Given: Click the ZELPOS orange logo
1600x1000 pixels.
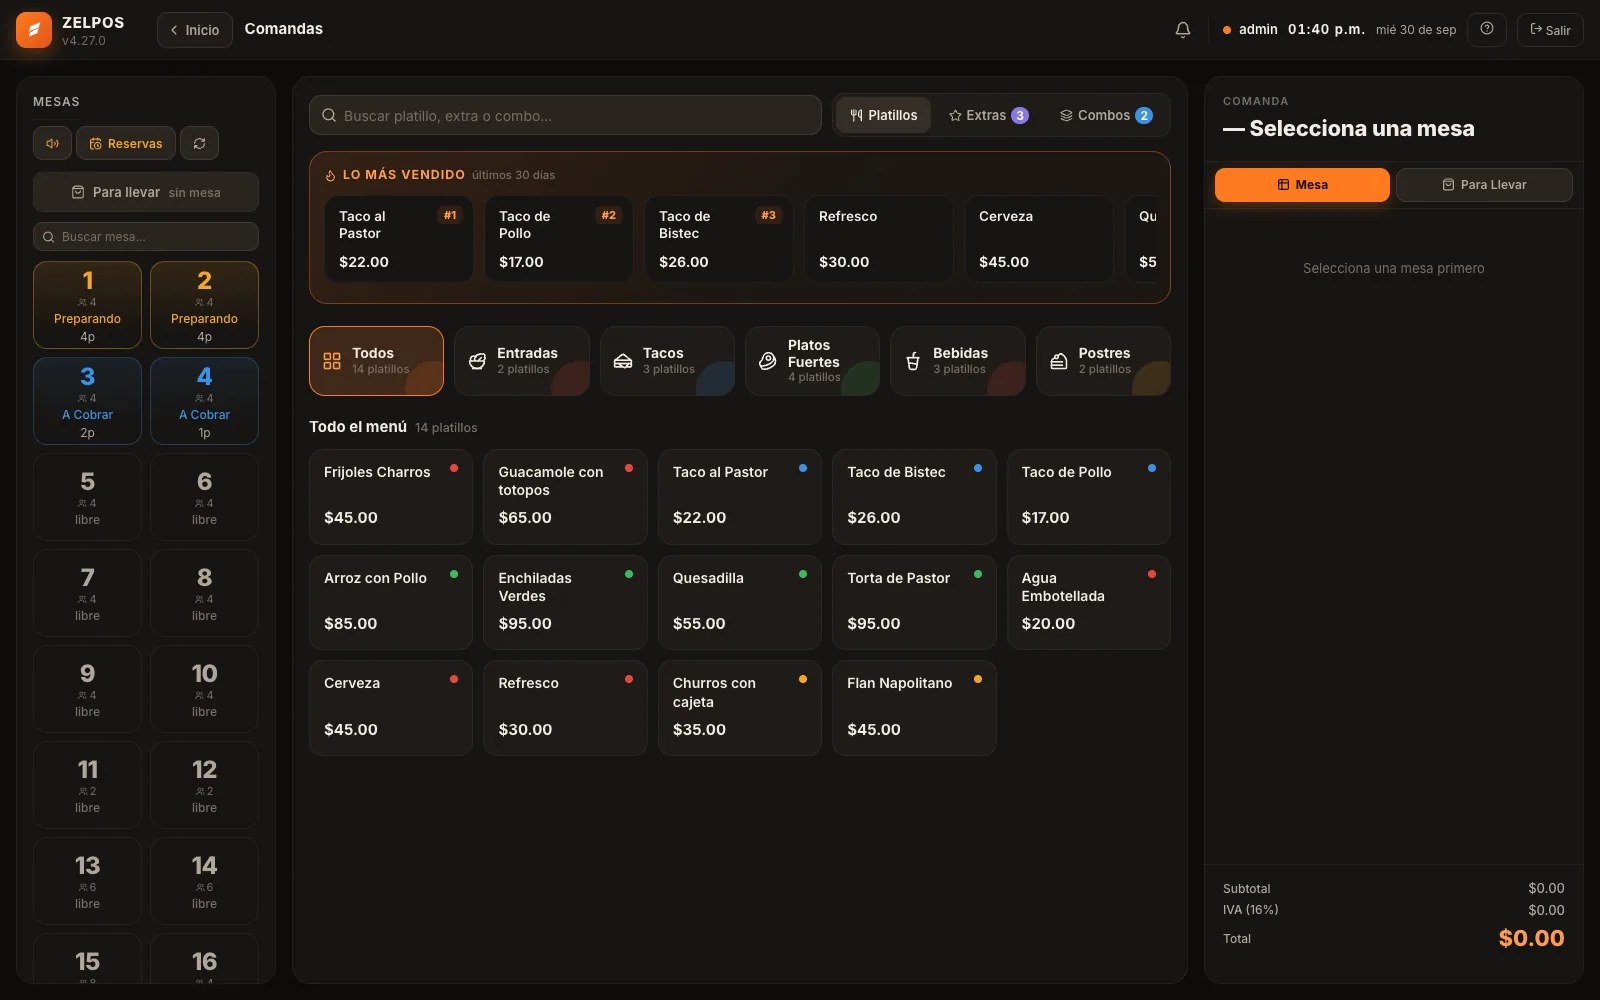Looking at the screenshot, I should point(34,30).
